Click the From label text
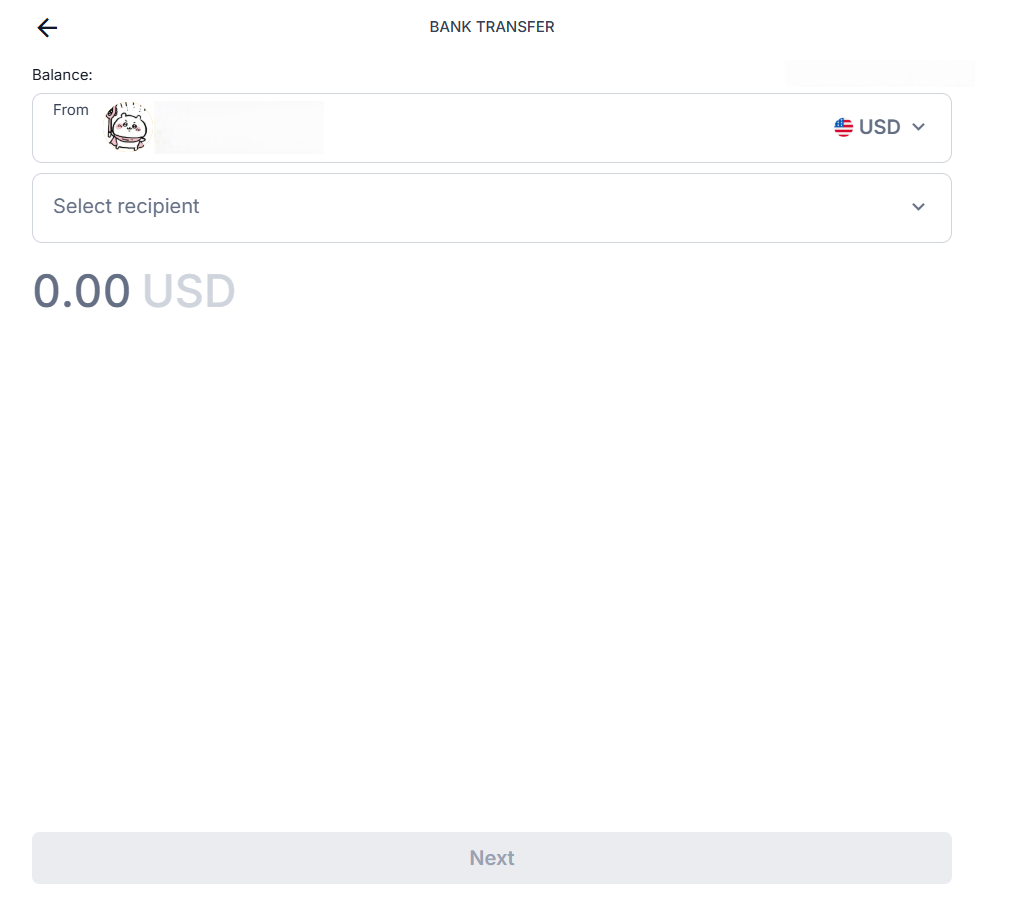This screenshot has height=902, width=1011. tap(71, 110)
